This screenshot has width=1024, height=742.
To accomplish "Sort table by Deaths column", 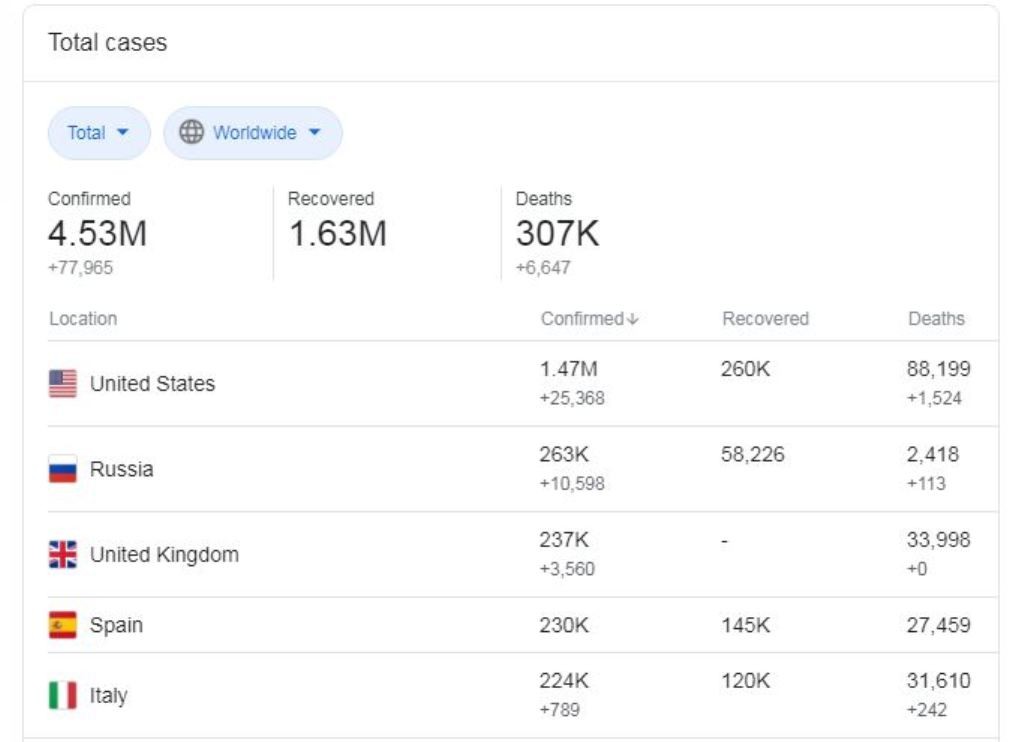I will 936,319.
